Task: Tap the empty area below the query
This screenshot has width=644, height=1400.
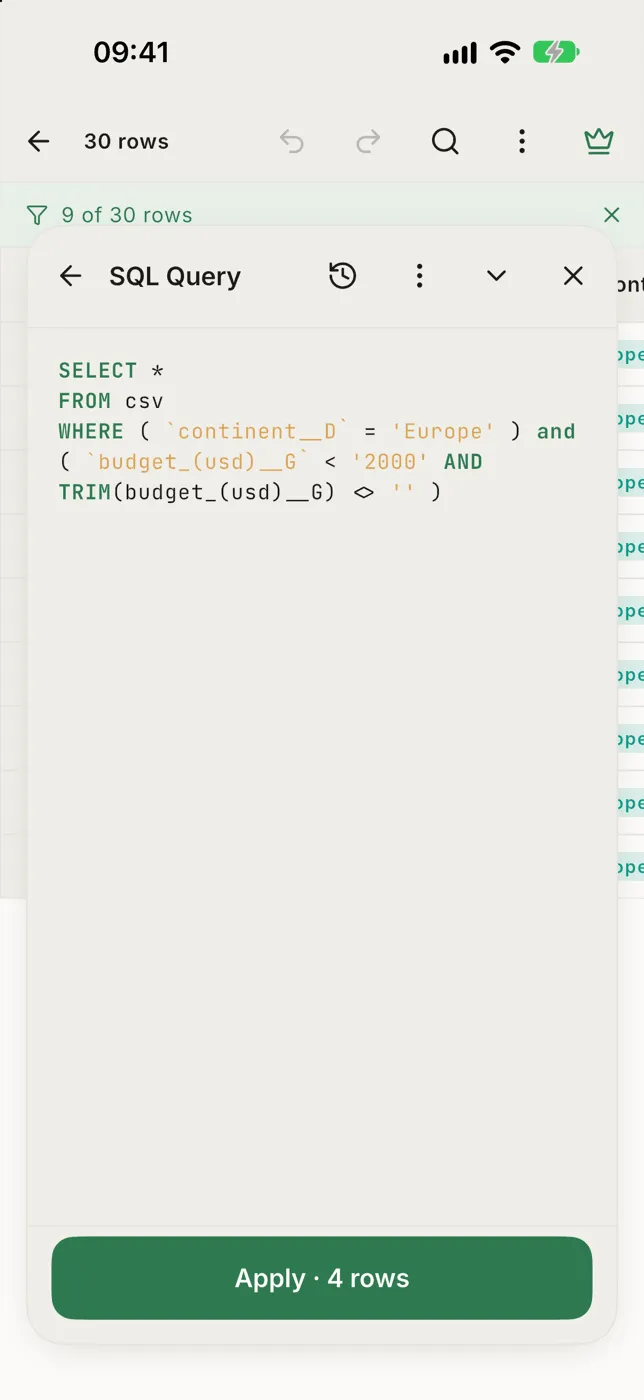Action: point(322,860)
